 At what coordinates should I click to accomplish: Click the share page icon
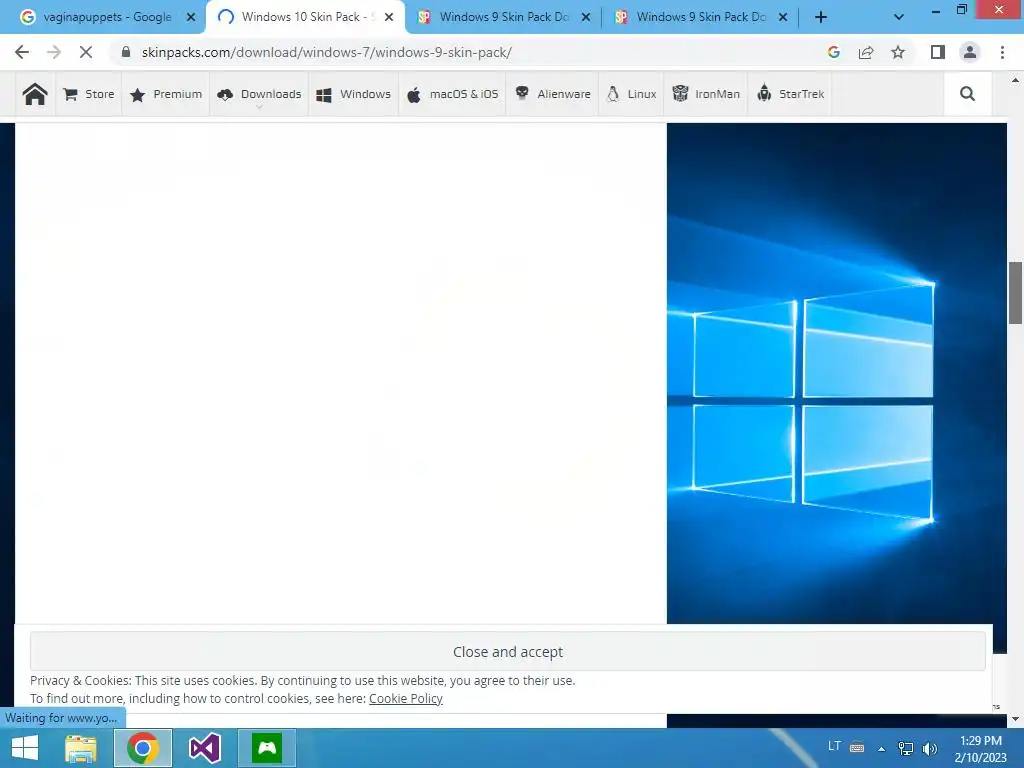point(866,52)
